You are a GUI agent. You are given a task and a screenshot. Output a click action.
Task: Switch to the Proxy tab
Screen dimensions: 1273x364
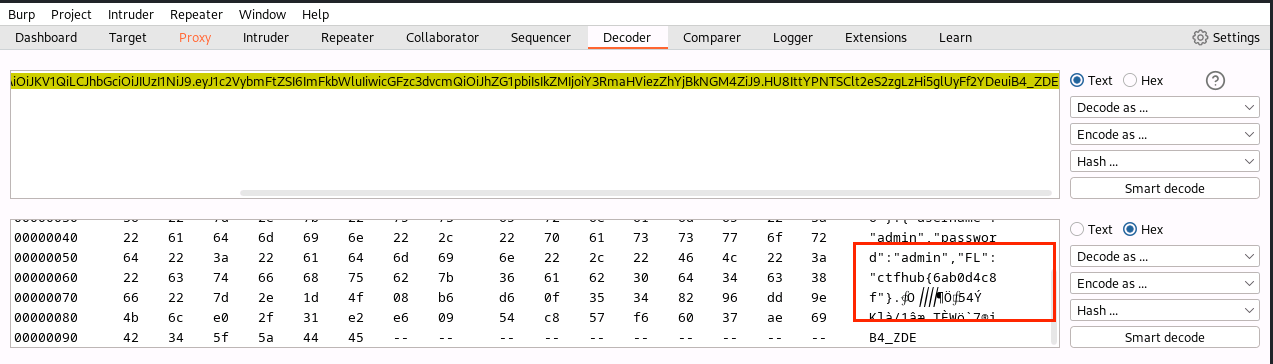[195, 38]
